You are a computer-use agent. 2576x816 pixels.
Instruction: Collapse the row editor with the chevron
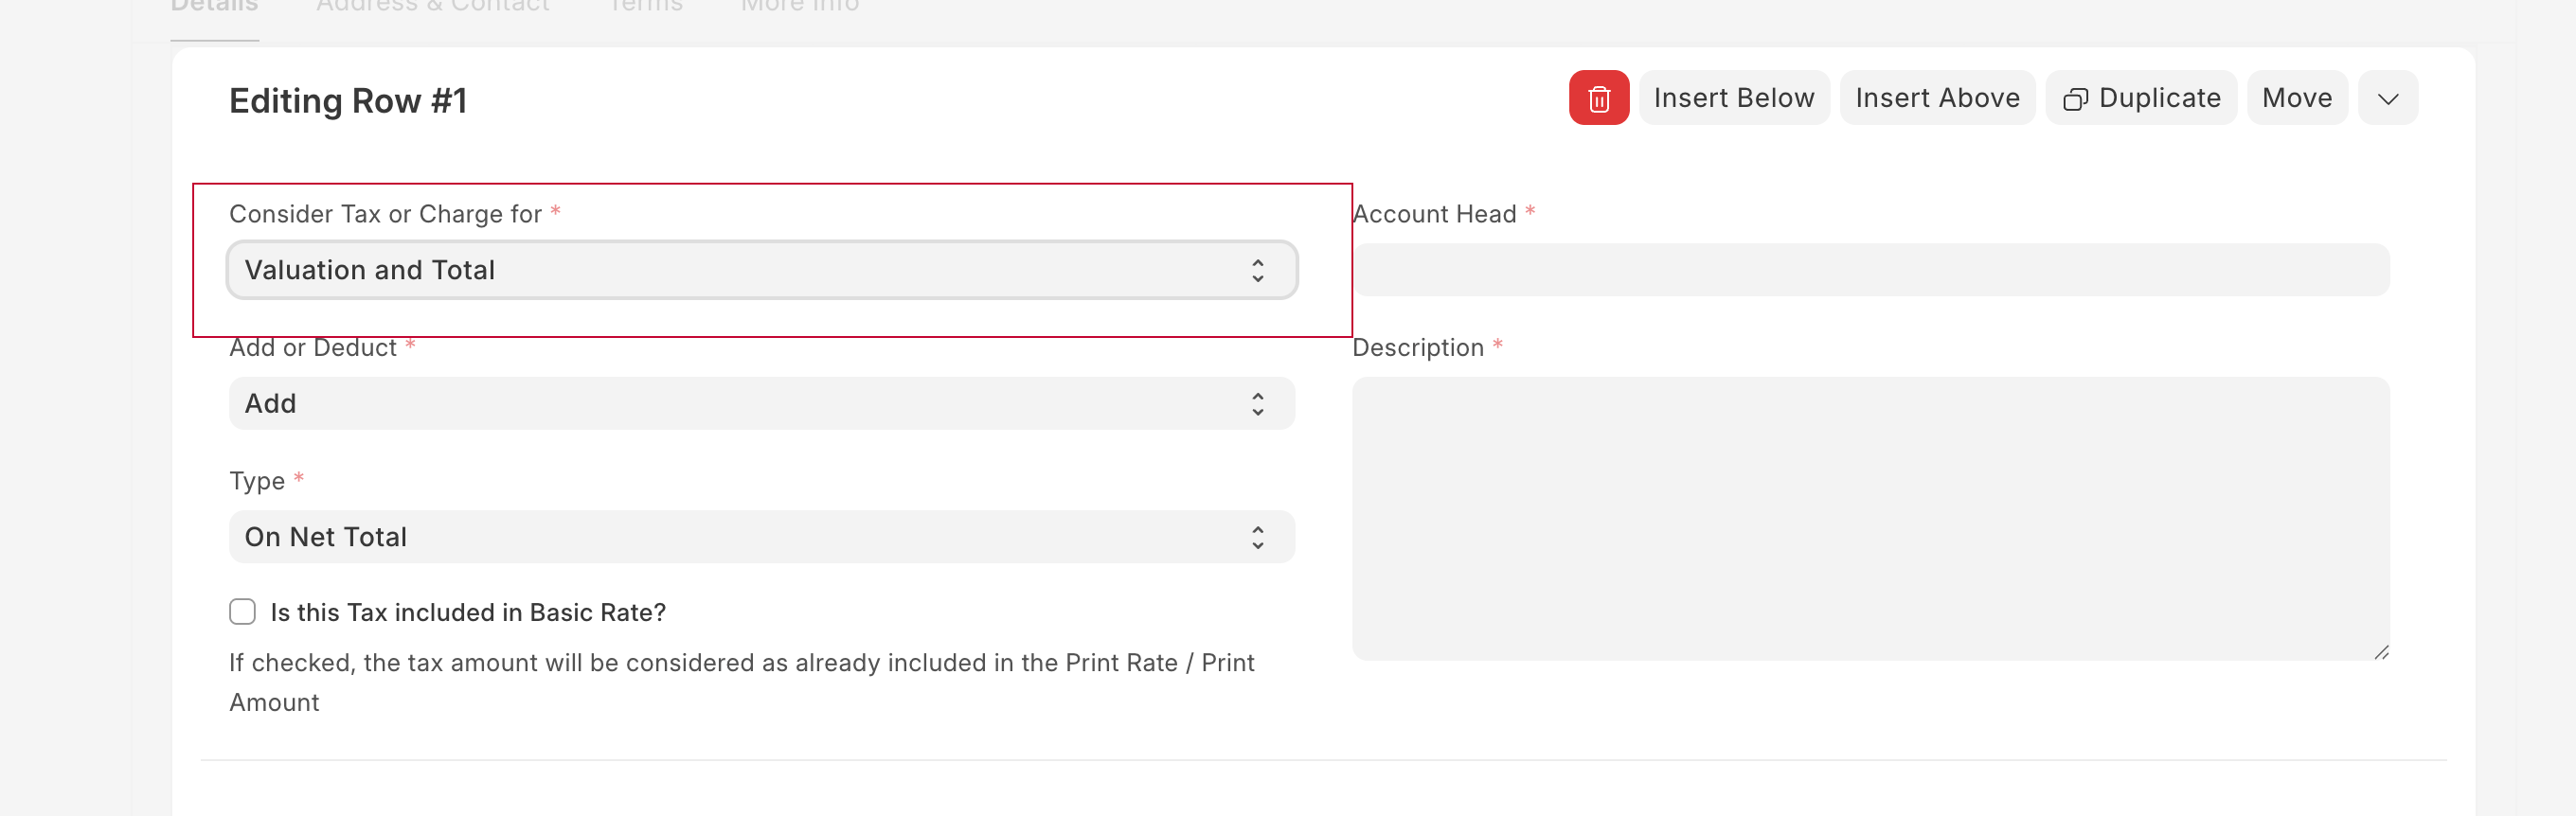[2387, 98]
